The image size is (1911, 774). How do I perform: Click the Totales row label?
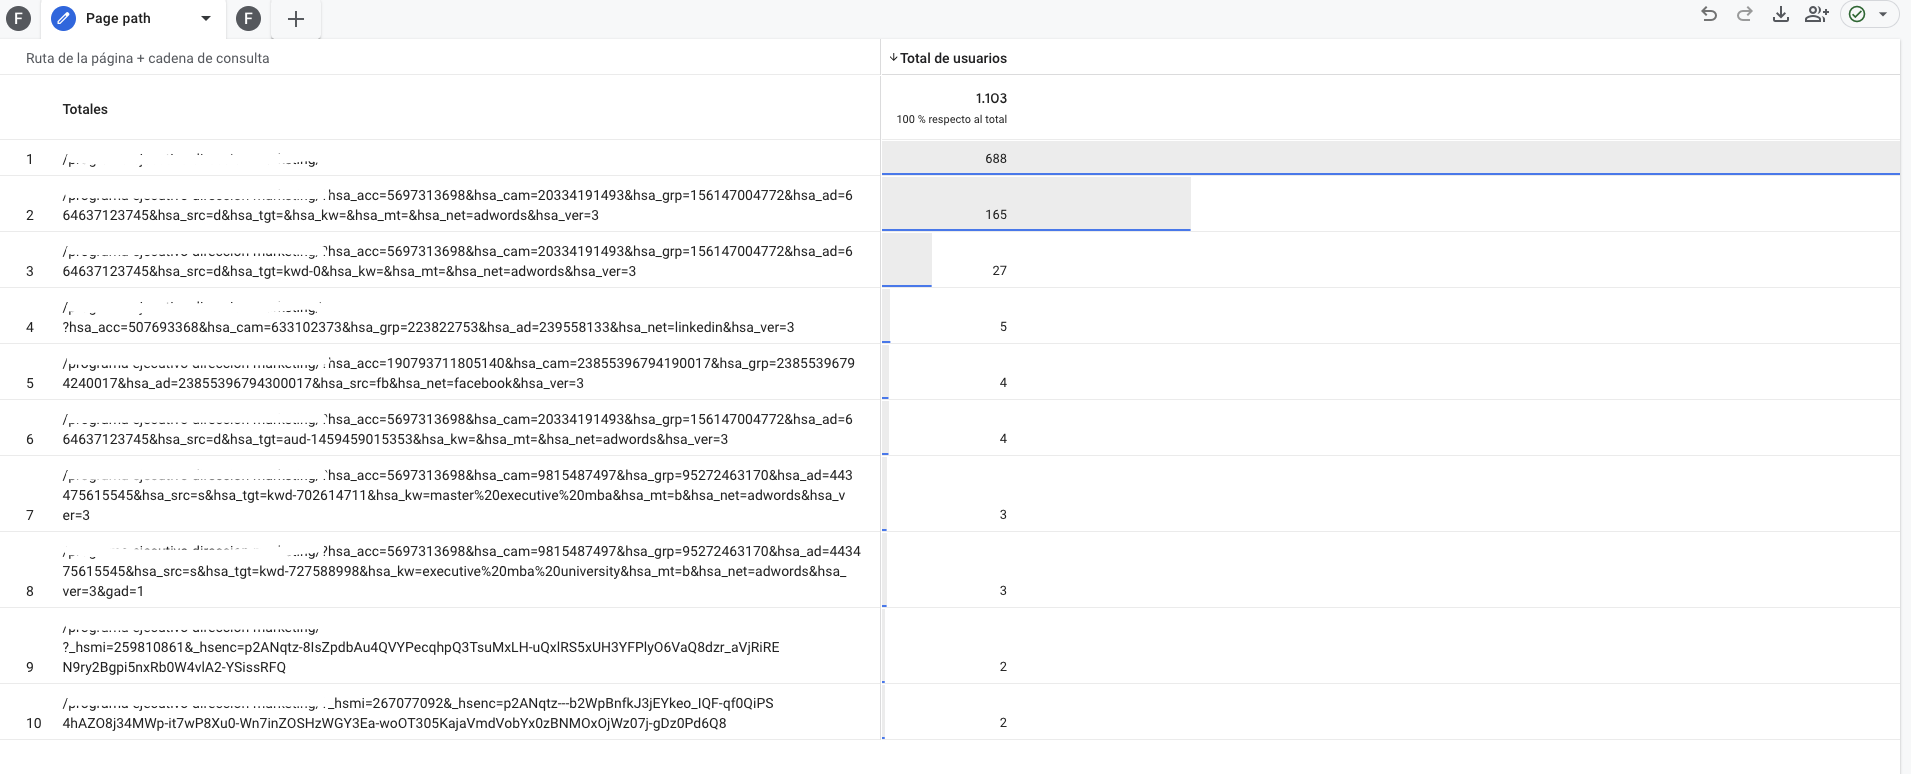coord(85,109)
